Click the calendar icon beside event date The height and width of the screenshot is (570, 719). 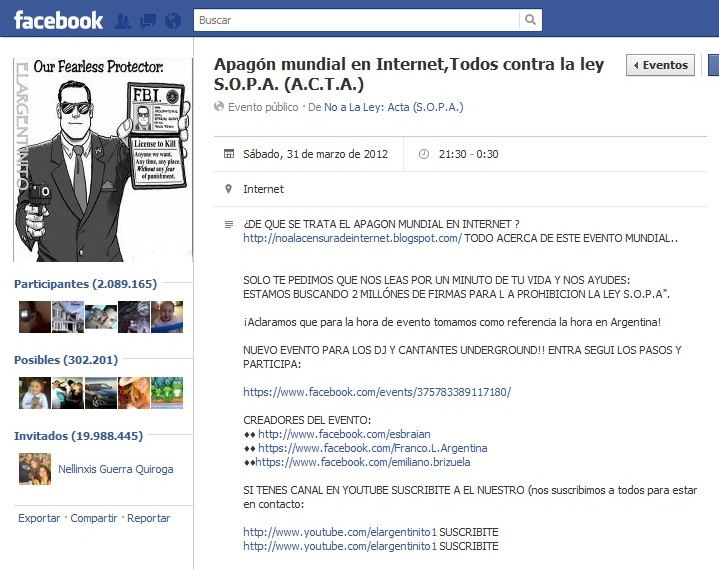(228, 154)
